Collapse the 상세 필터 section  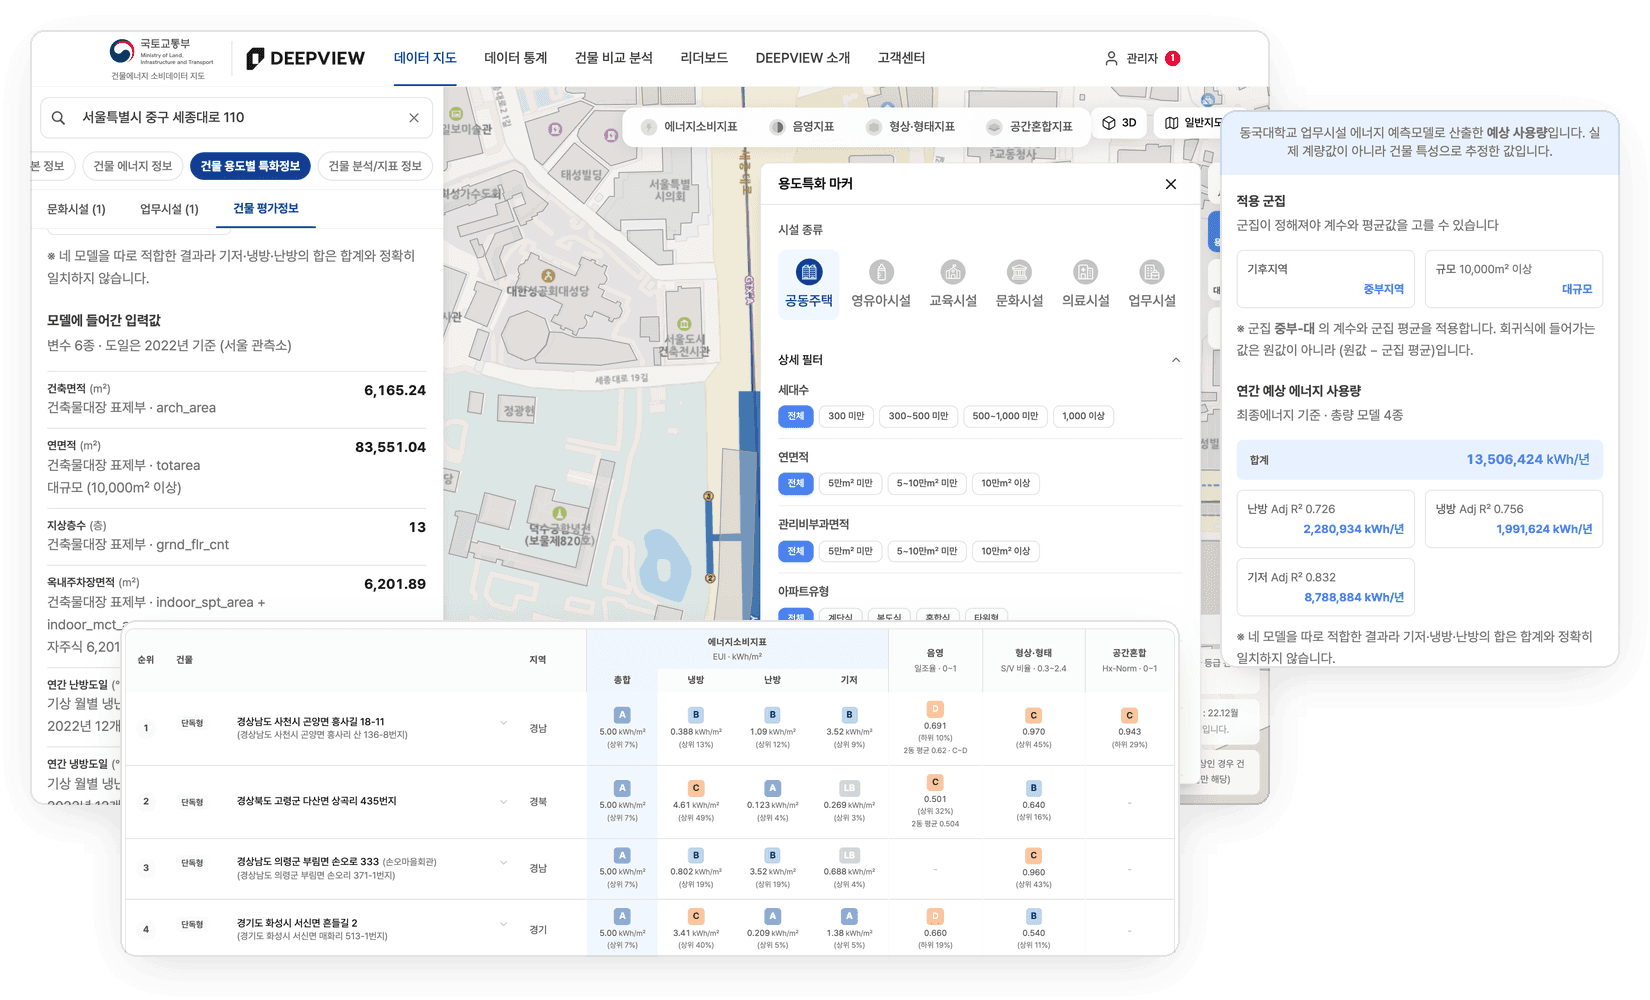(x=1176, y=360)
